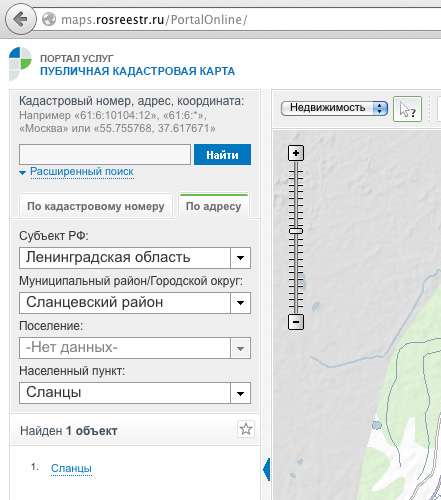Click the ПОРТАЛ УСЛУГ header text
441x500 pixels.
(77, 58)
